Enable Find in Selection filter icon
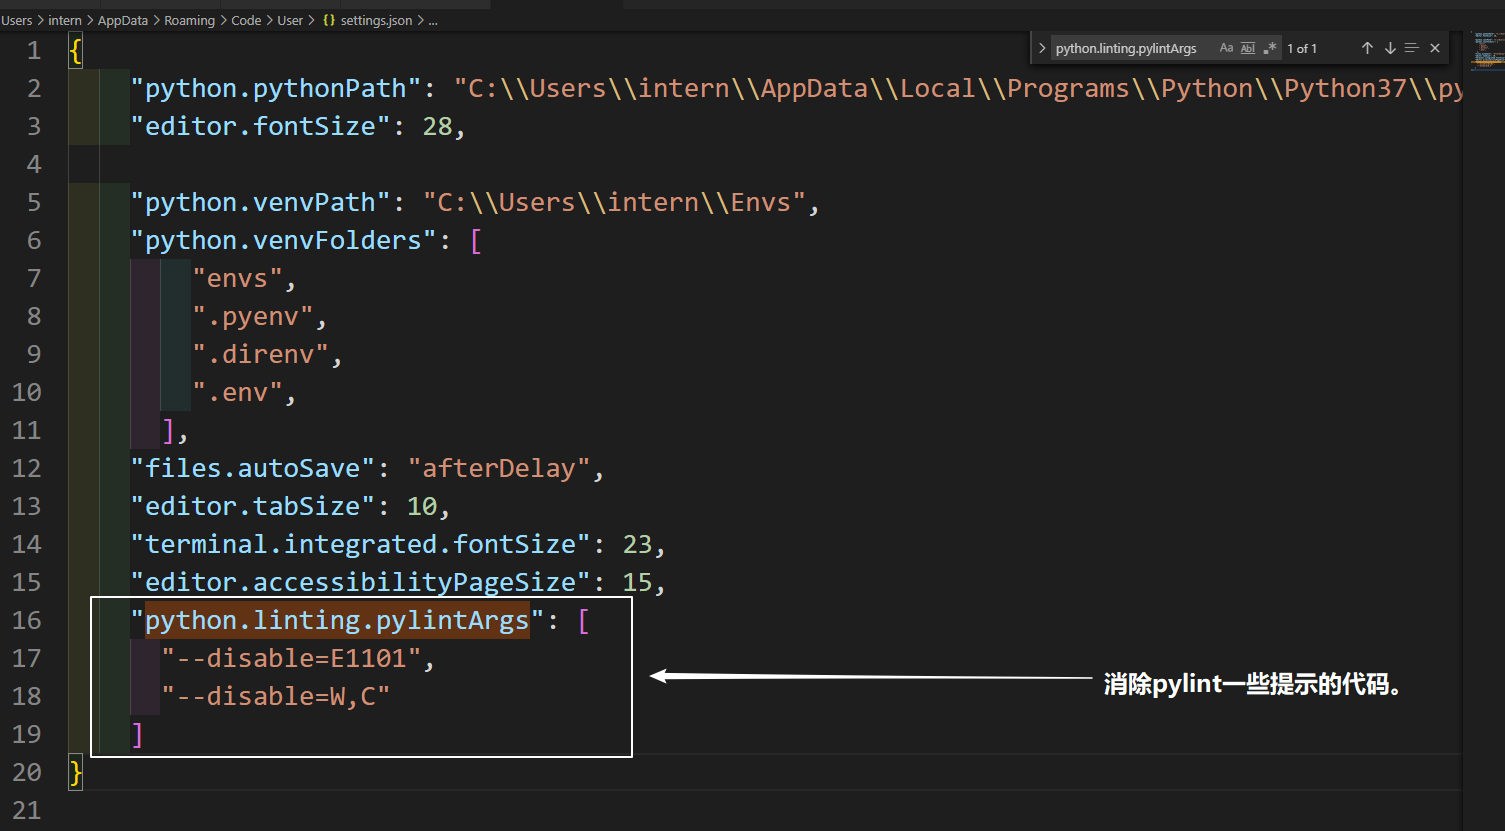The height and width of the screenshot is (831, 1505). (1411, 47)
